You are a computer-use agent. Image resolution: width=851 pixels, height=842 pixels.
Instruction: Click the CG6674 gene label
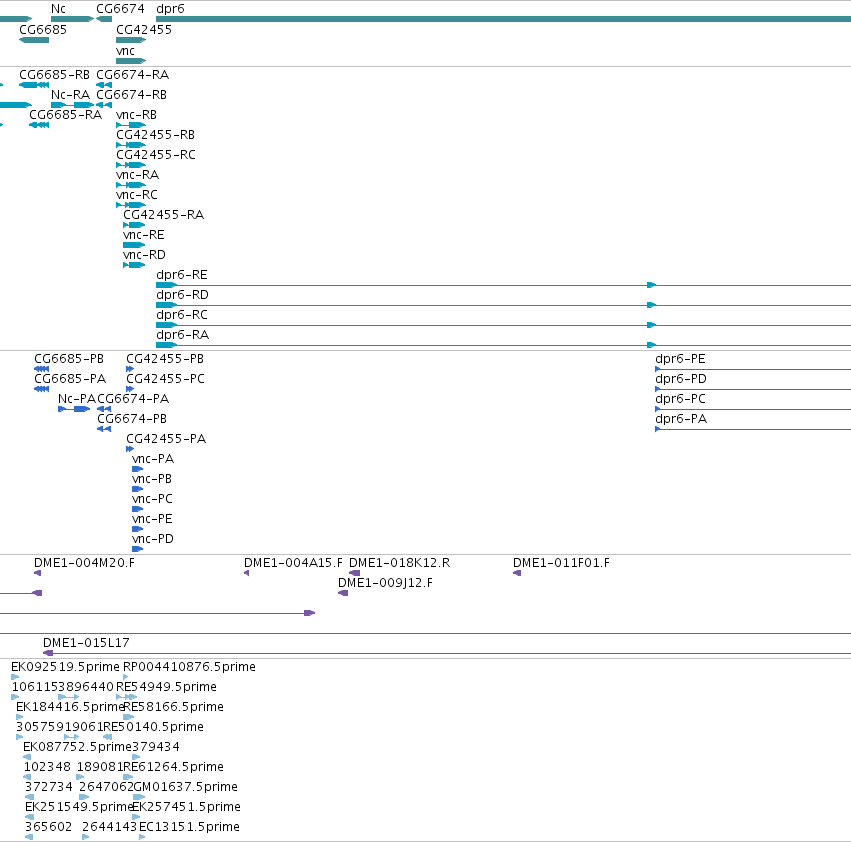point(120,9)
